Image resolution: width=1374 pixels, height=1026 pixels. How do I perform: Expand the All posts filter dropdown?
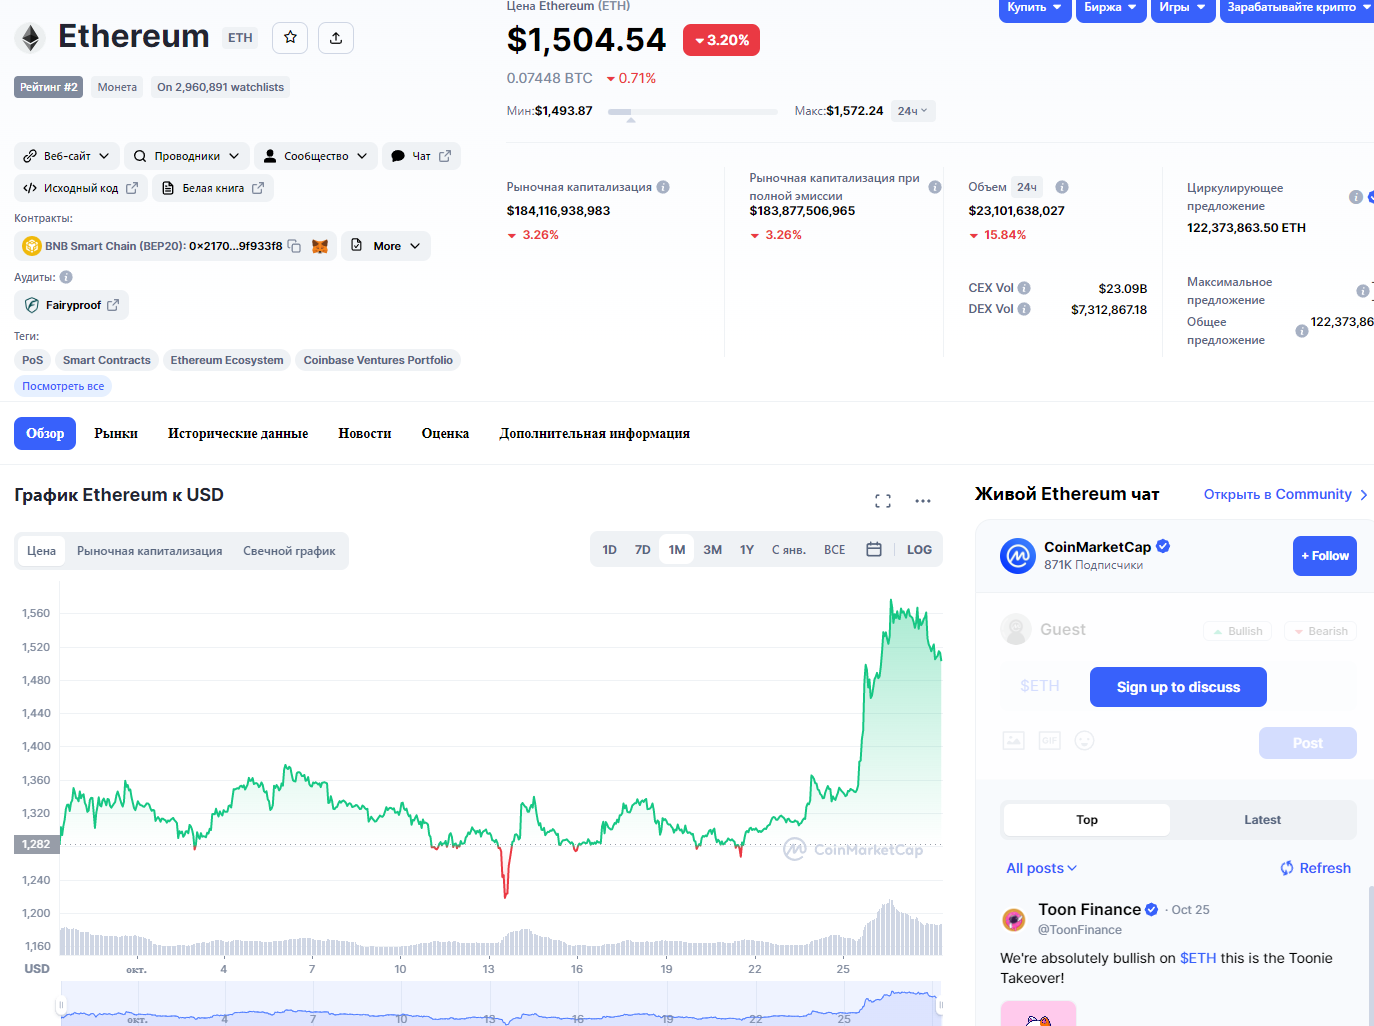coord(1041,868)
